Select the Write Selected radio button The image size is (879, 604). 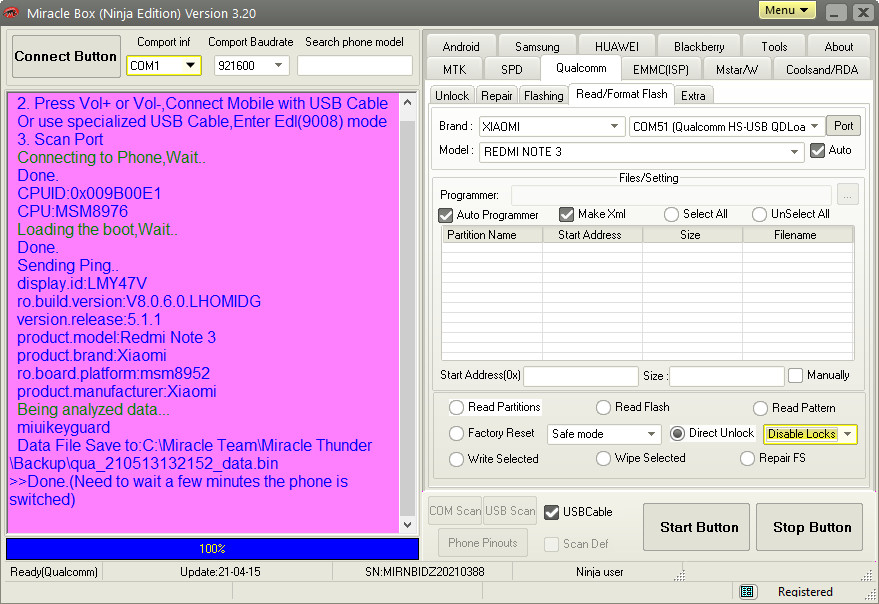(456, 459)
